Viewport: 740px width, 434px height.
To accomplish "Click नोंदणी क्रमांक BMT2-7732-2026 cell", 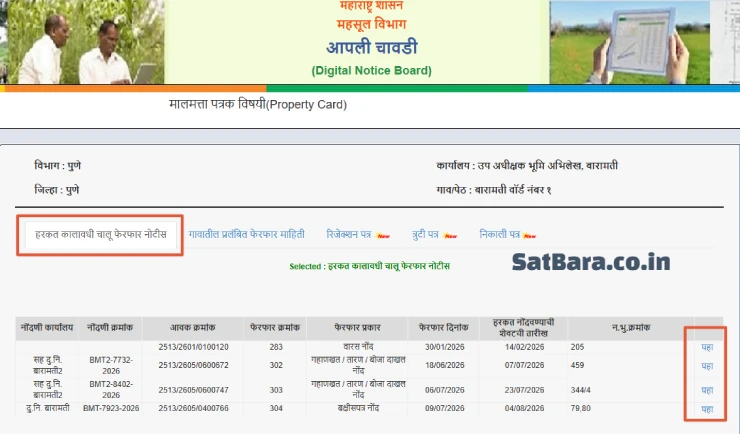I will pyautogui.click(x=111, y=366).
